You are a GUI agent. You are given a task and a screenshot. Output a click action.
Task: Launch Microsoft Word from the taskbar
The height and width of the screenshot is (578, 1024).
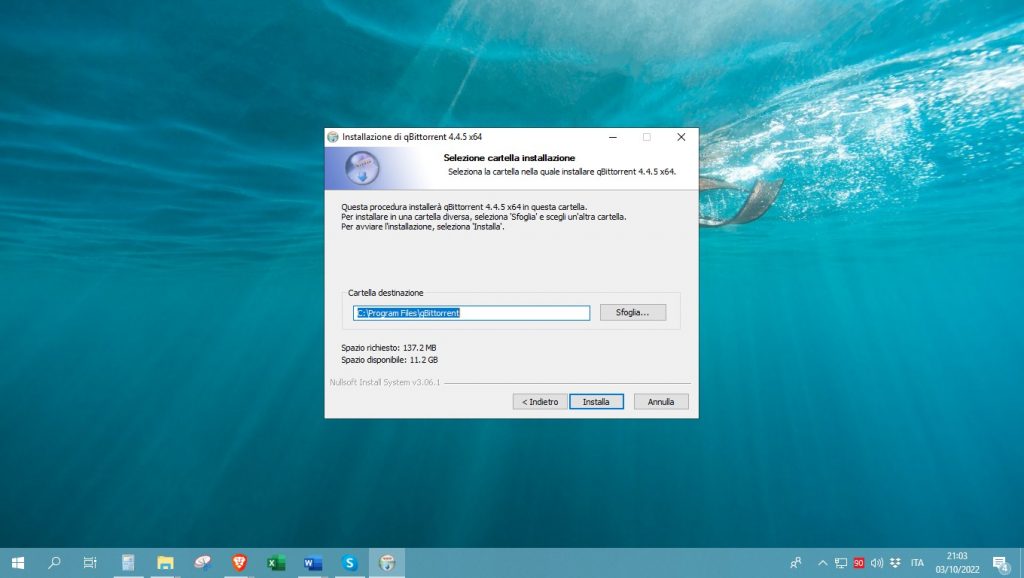[312, 563]
